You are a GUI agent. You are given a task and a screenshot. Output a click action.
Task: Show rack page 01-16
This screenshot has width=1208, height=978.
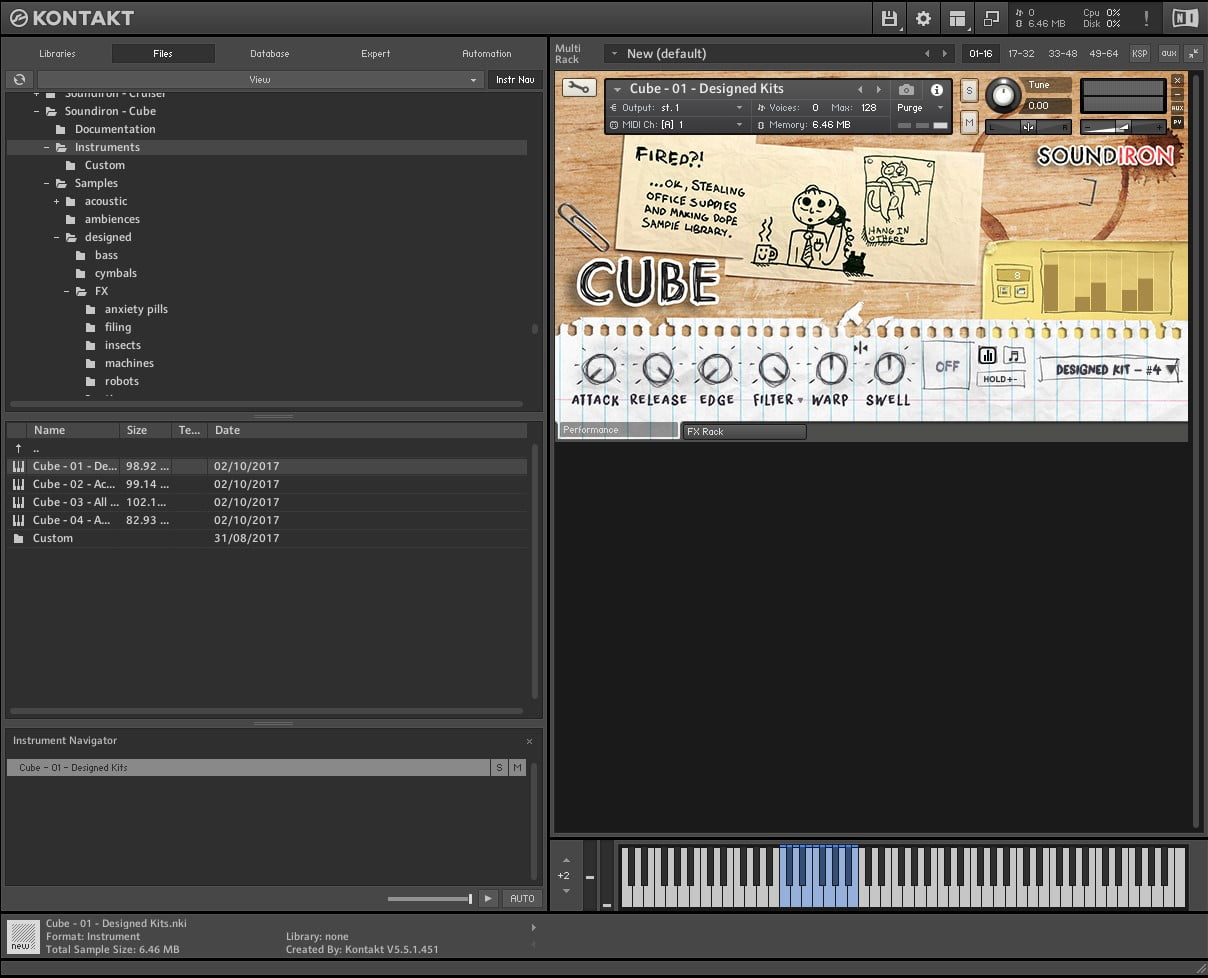click(980, 53)
